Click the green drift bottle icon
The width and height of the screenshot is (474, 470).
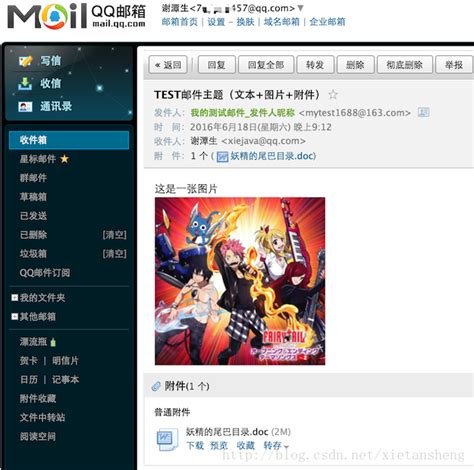tap(53, 342)
